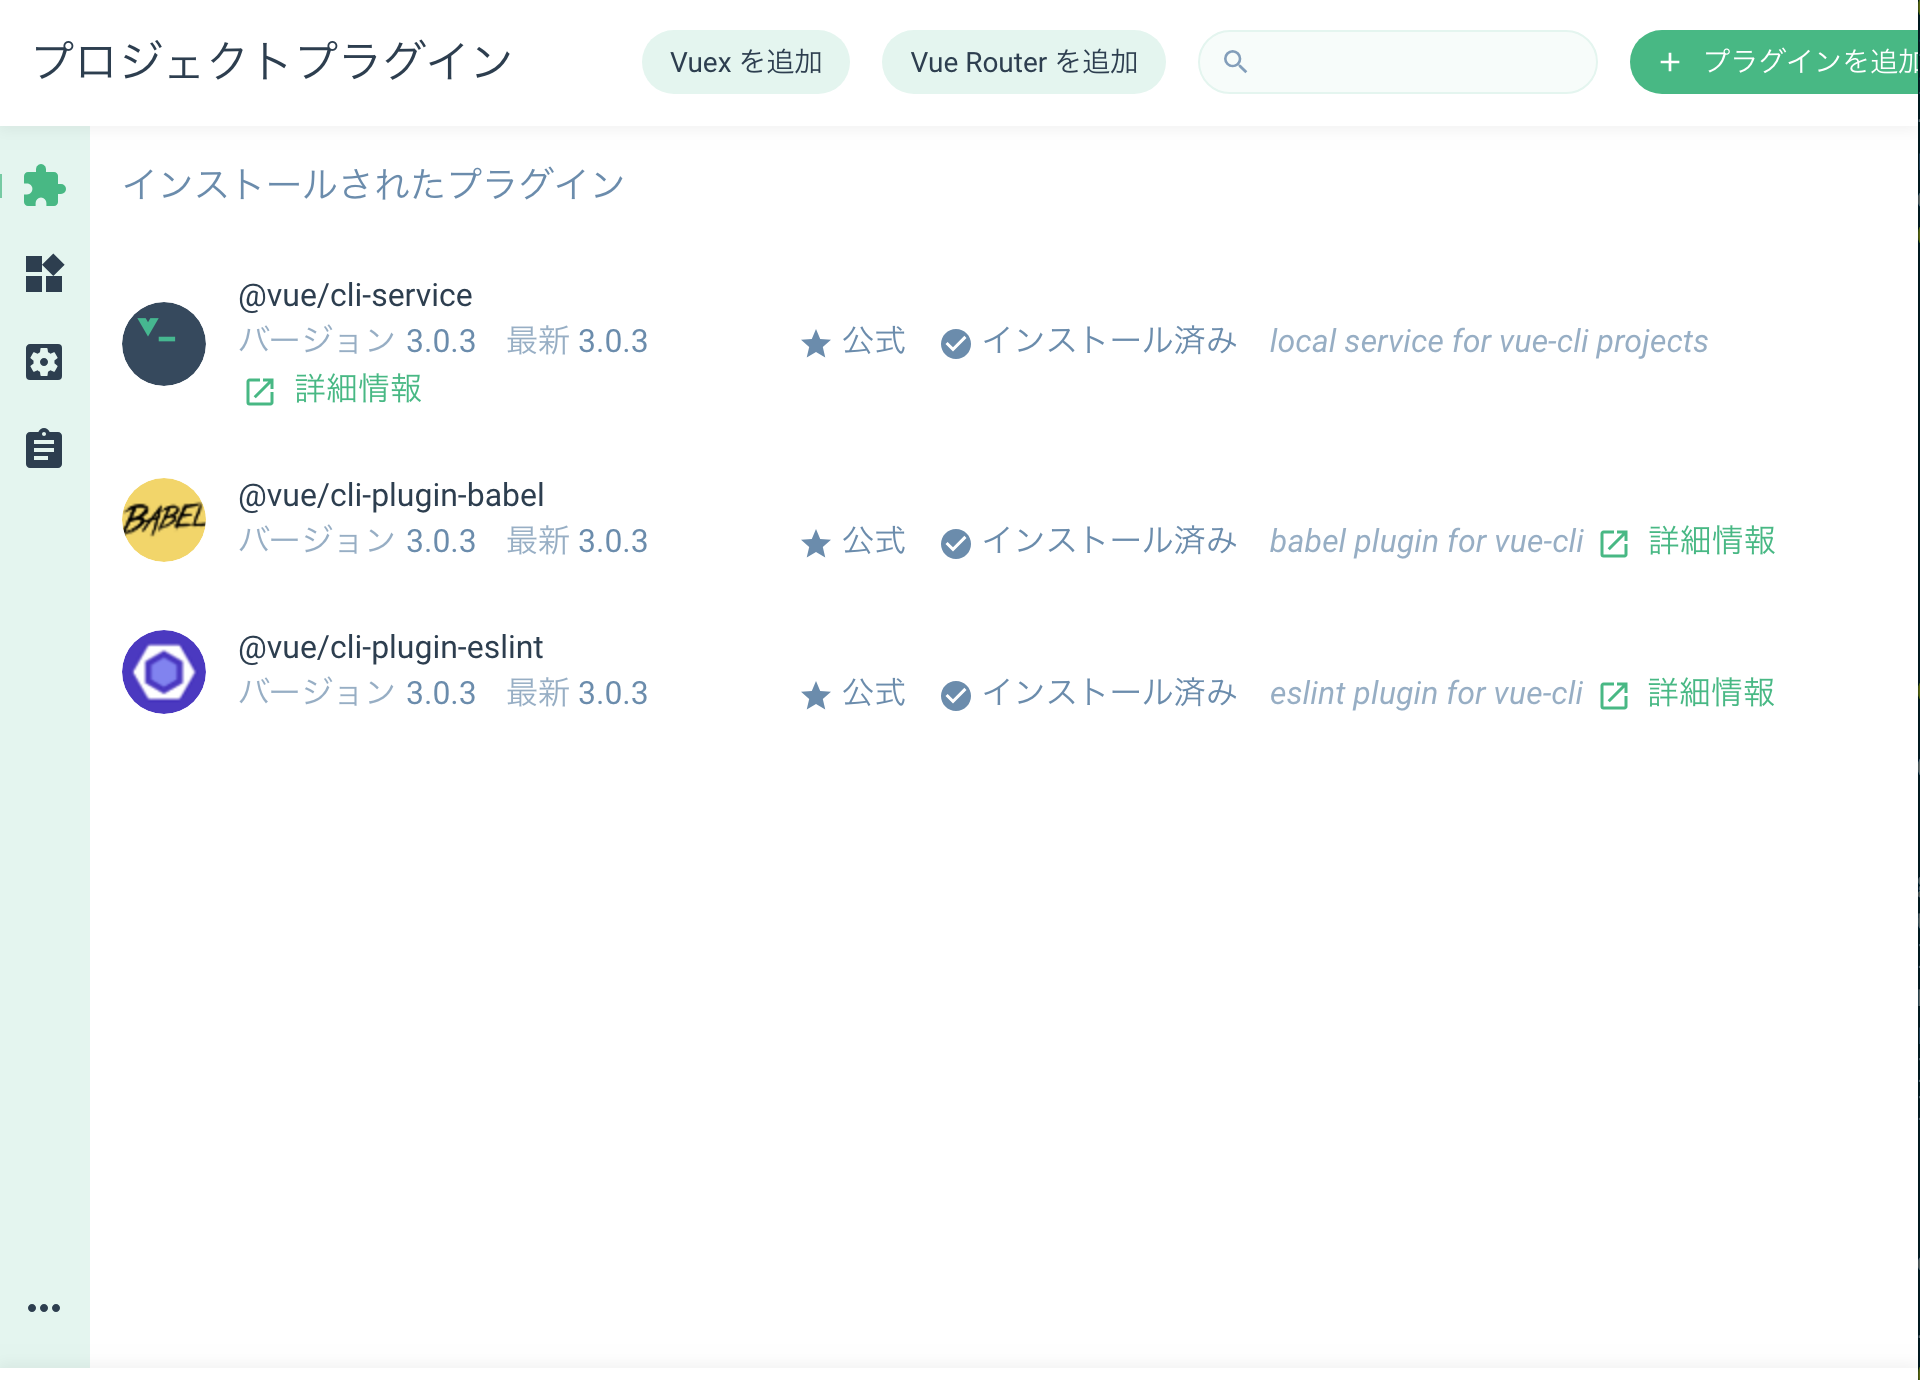Viewport: 1920px width, 1380px height.
Task: Click installed checkmark icon for babel plugin
Action: click(x=956, y=544)
